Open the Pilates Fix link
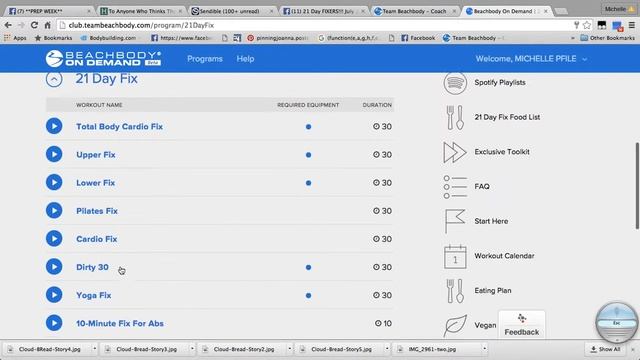 tap(97, 211)
